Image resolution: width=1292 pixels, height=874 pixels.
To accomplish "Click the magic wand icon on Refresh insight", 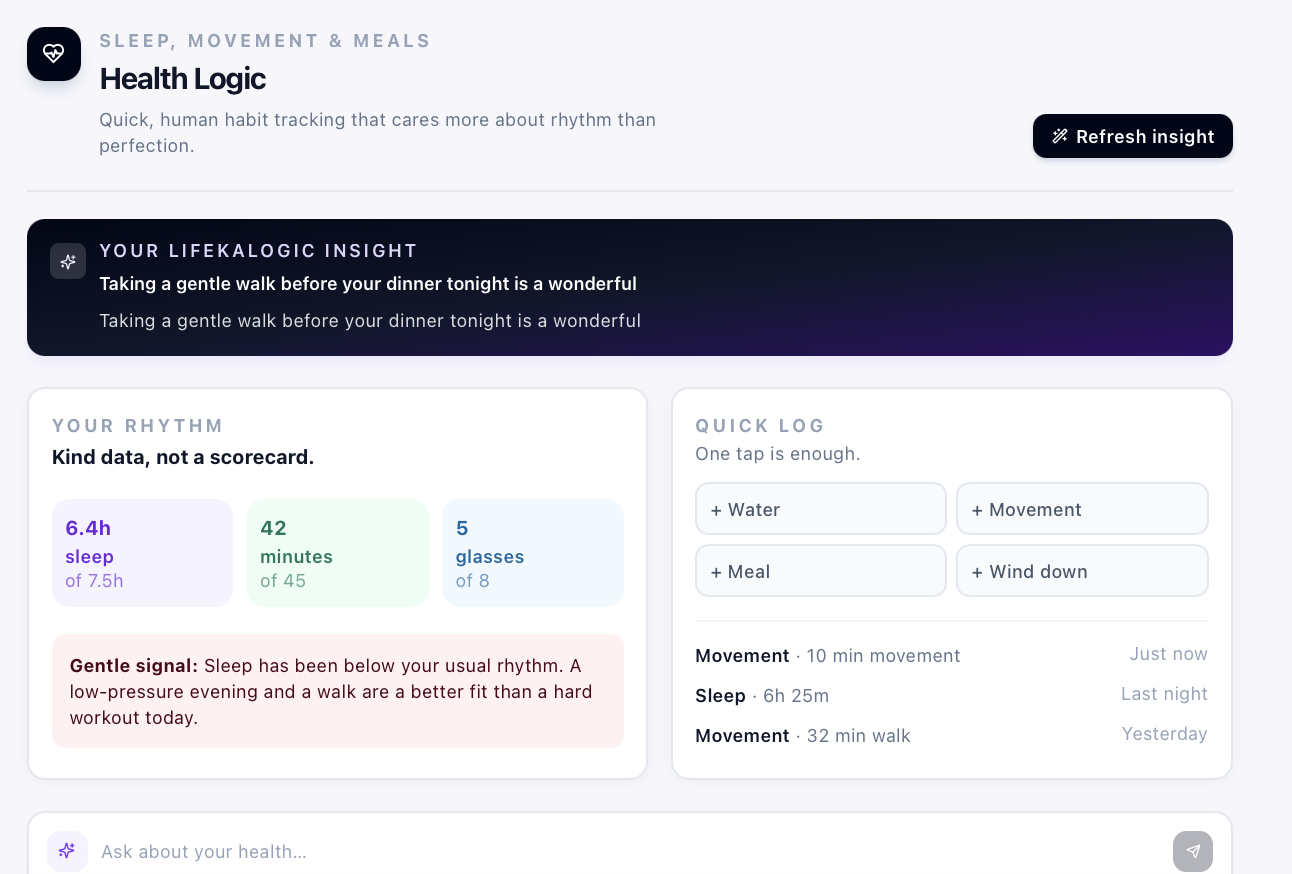I will (x=1060, y=136).
